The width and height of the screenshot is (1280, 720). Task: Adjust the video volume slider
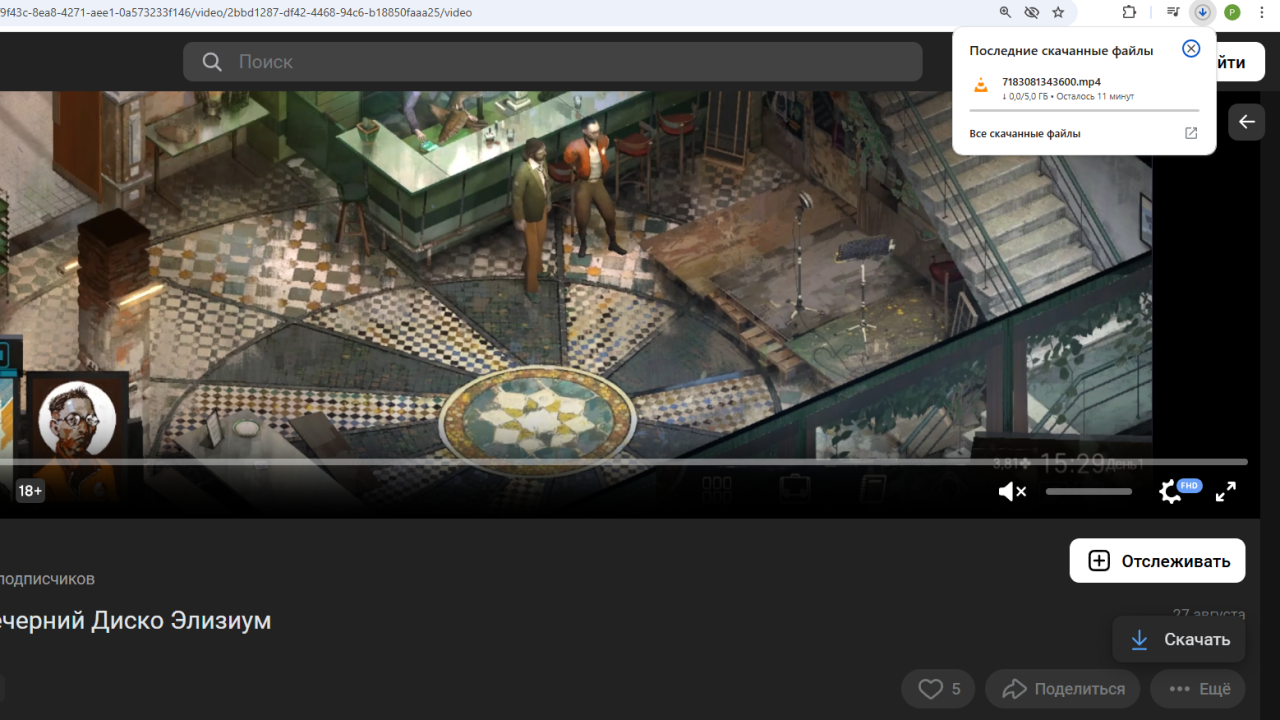1089,491
